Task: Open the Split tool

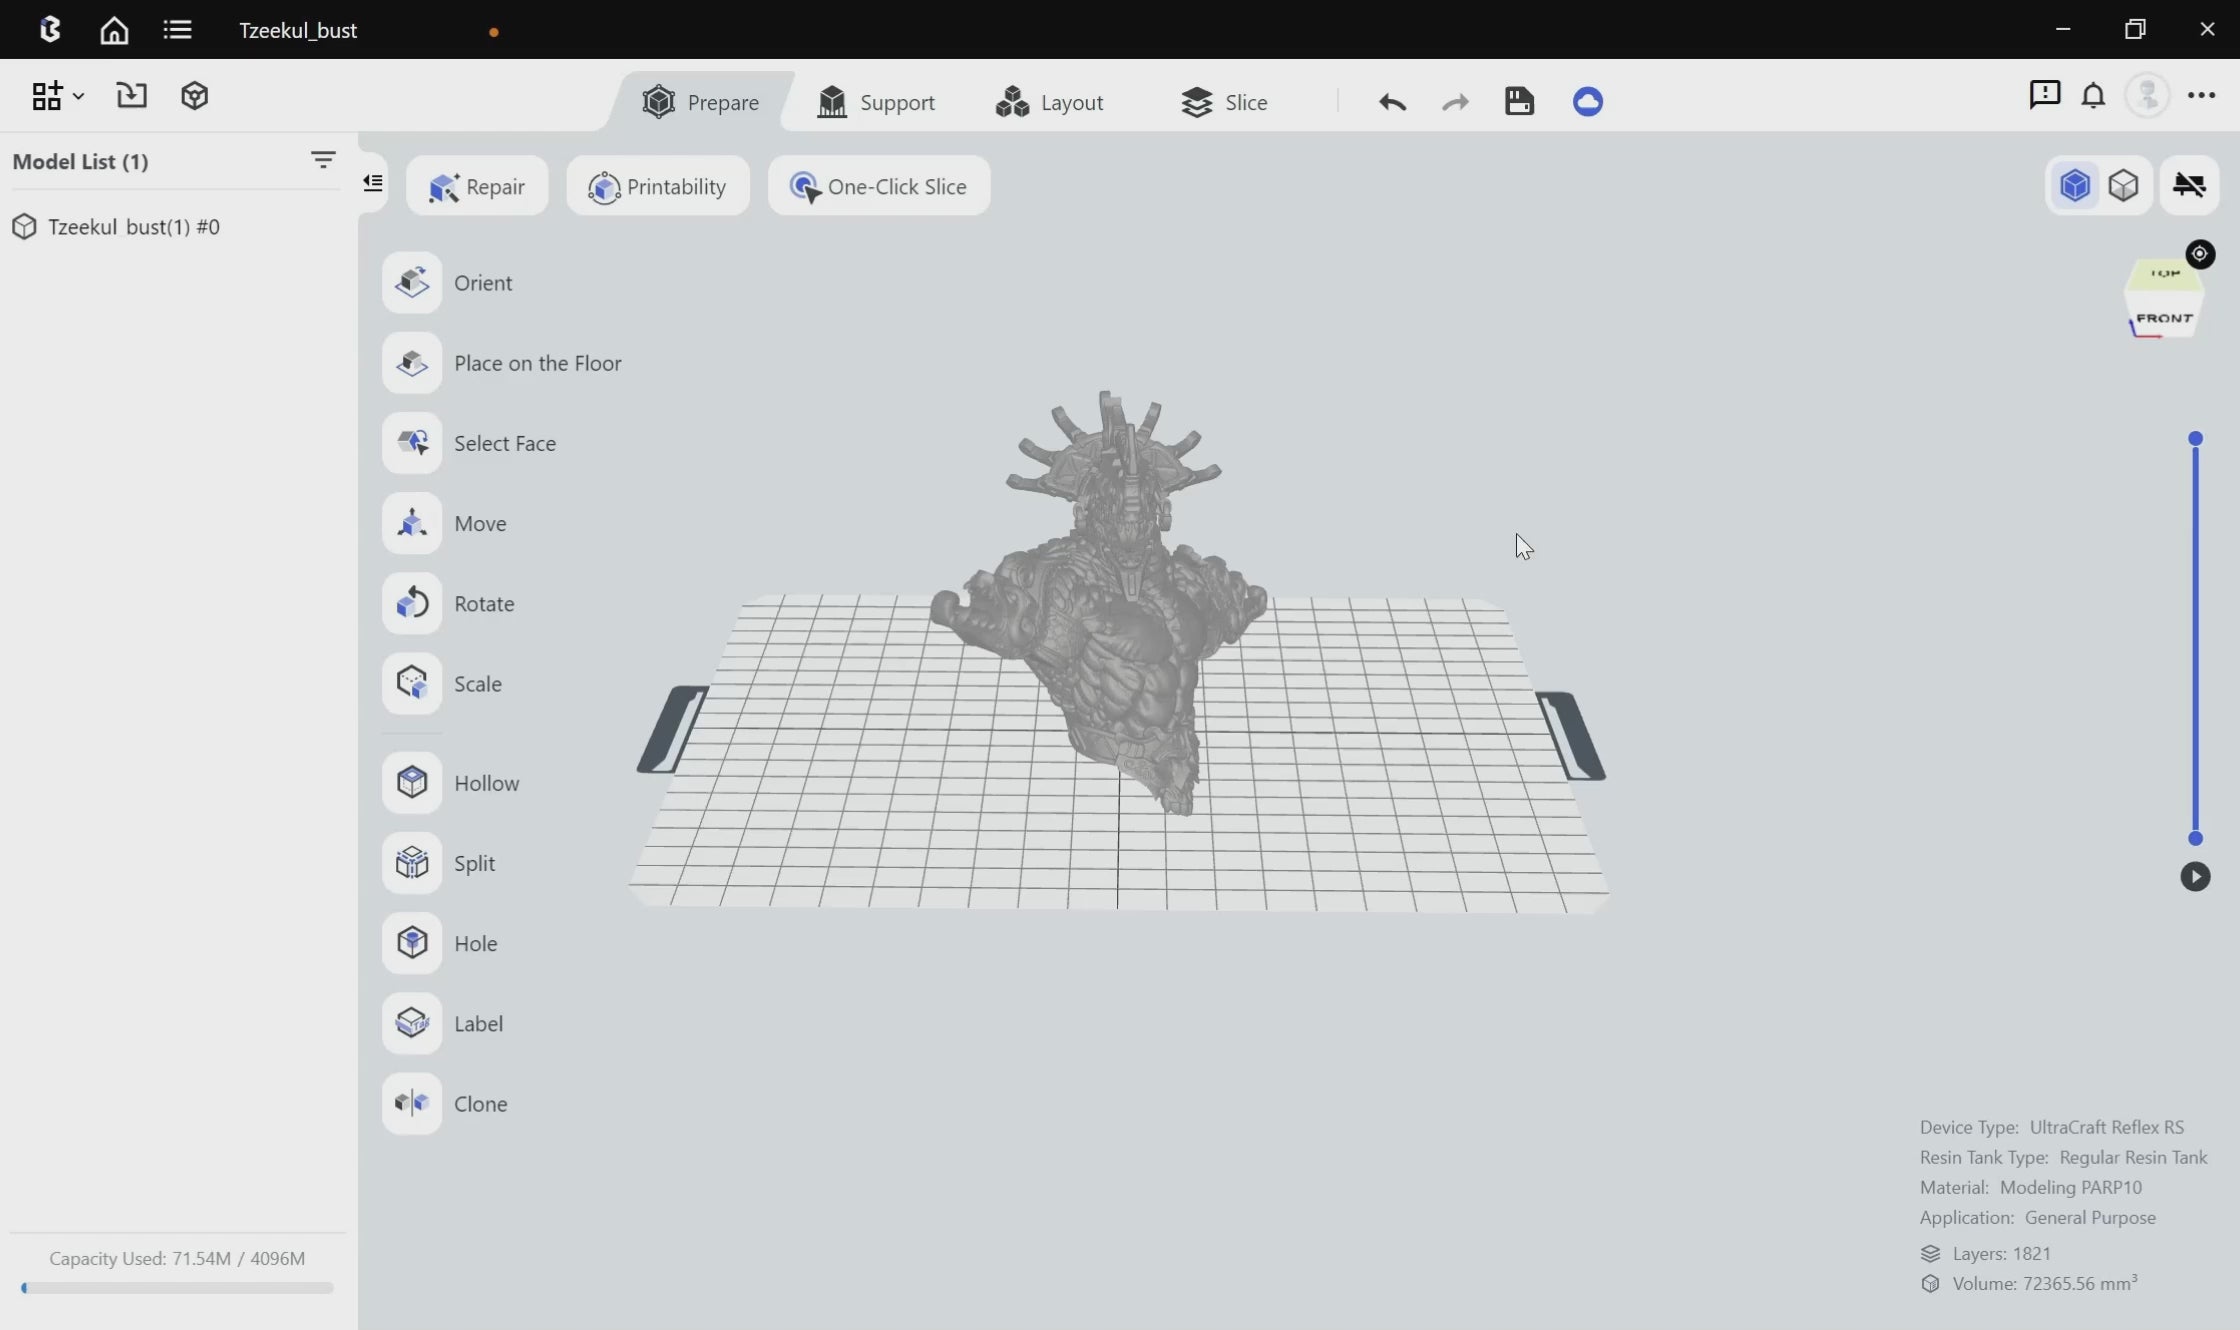Action: (412, 863)
